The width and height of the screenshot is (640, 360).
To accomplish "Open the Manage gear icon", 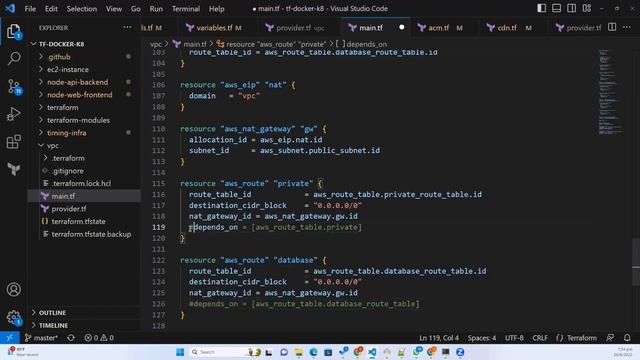I will click(x=13, y=317).
